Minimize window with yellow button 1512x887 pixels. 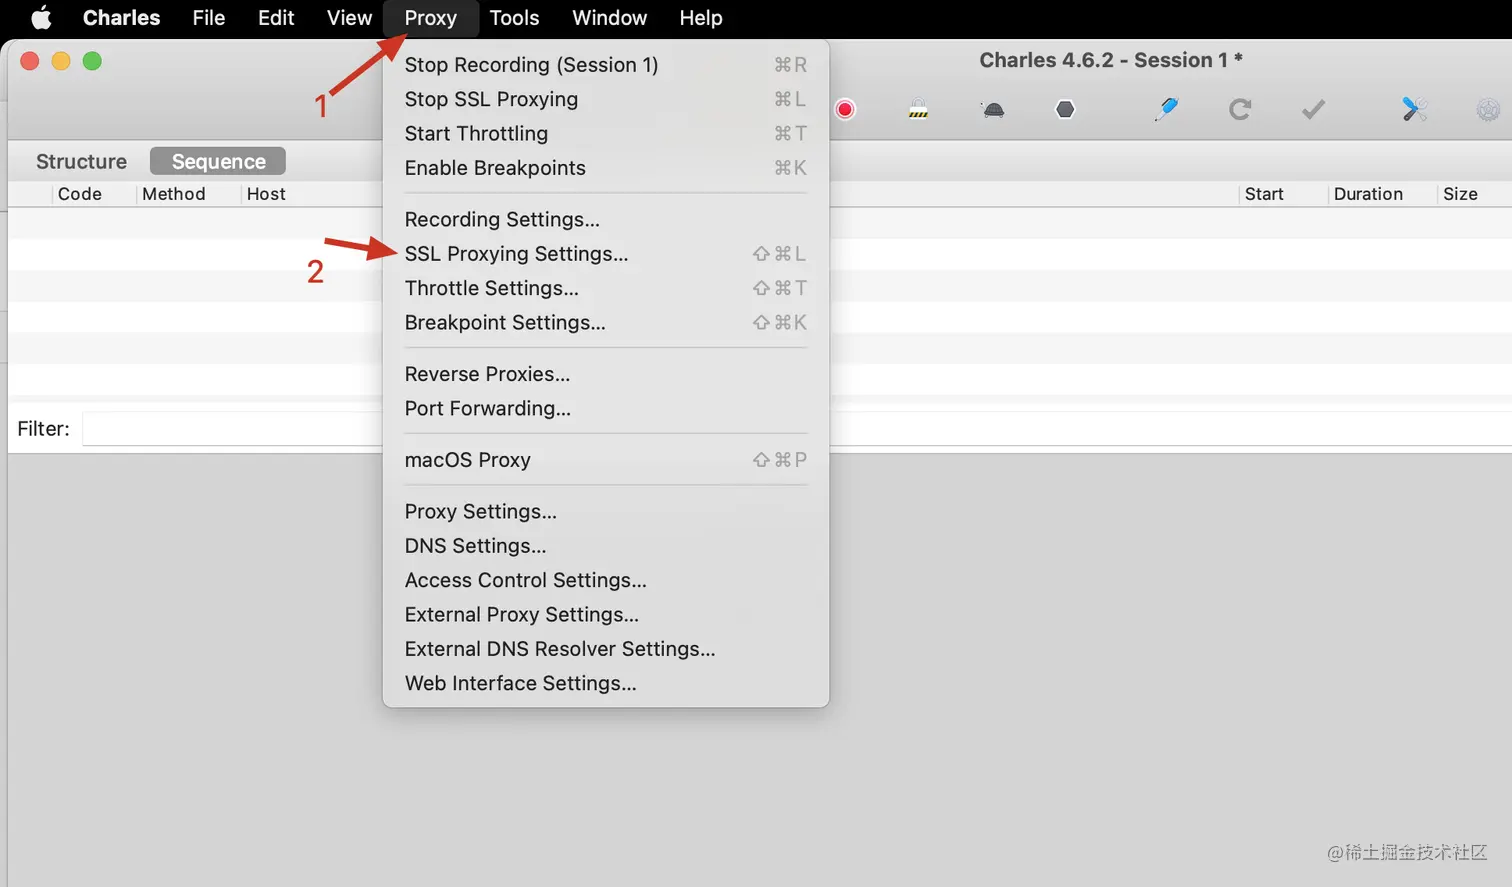(x=61, y=61)
